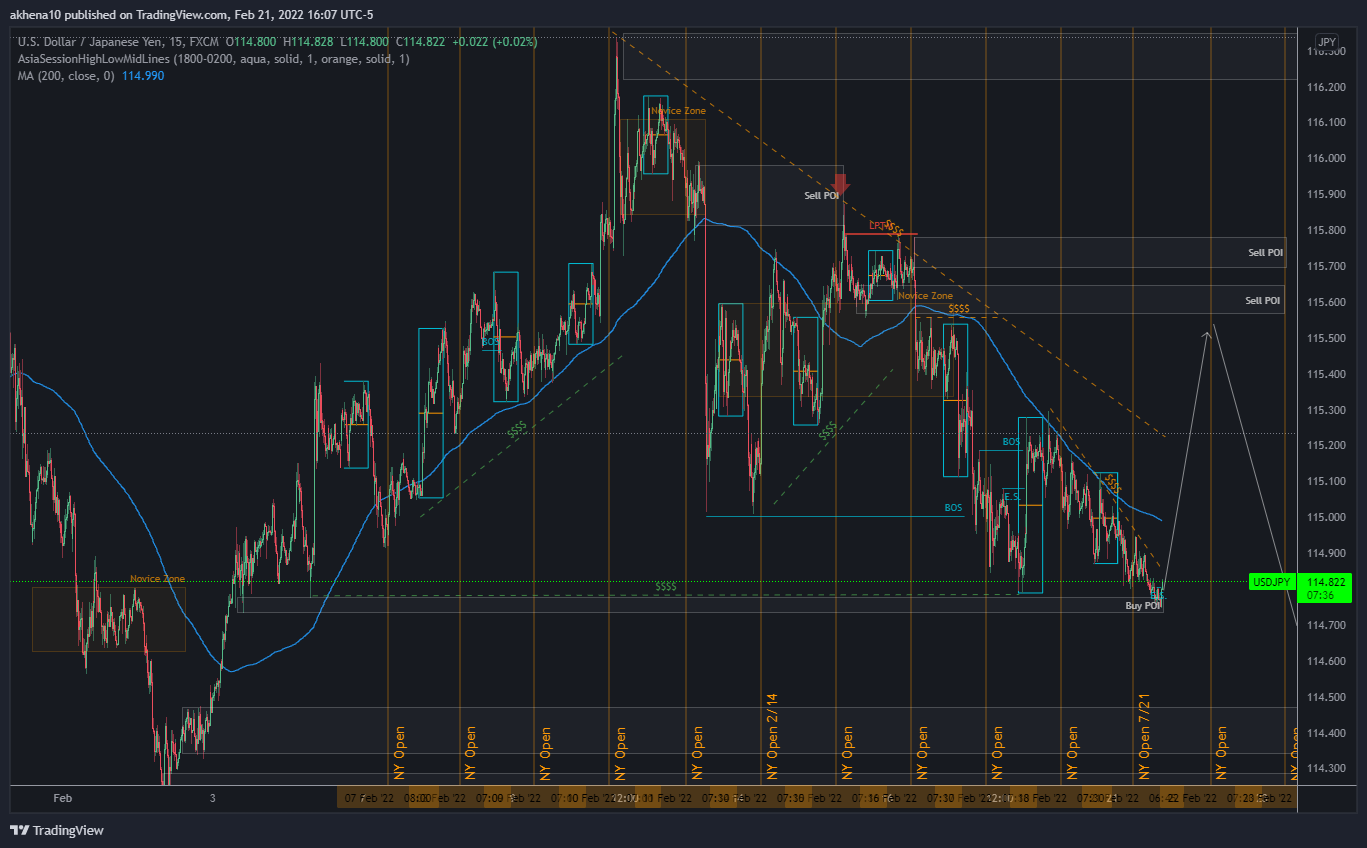Click the 115.200 price axis label
Screen dimensions: 1367x848
1325,446
